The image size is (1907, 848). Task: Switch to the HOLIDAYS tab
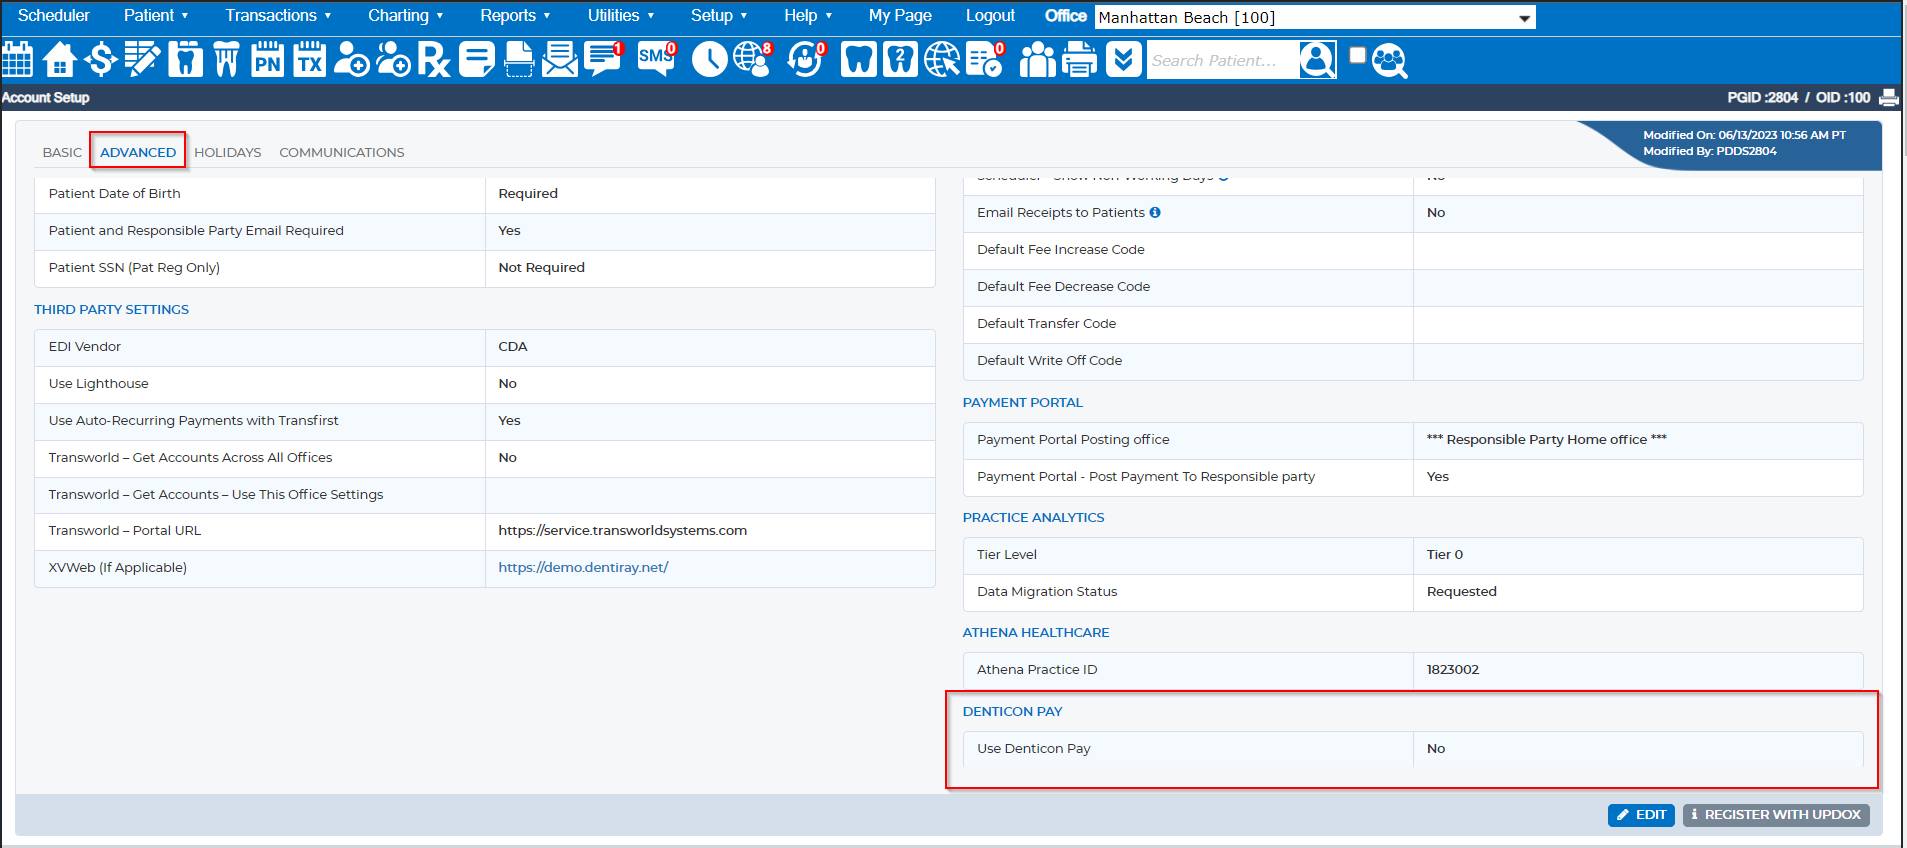pos(227,152)
